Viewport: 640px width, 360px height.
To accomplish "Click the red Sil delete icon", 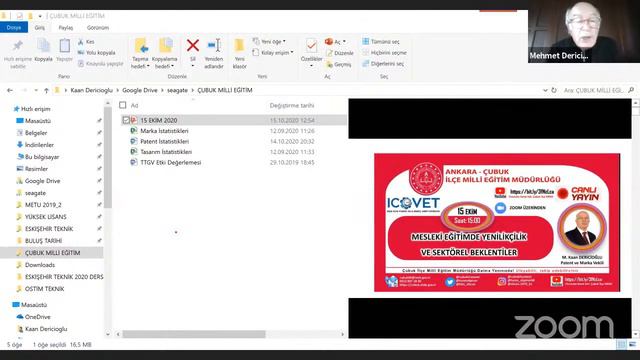I will 193,45.
